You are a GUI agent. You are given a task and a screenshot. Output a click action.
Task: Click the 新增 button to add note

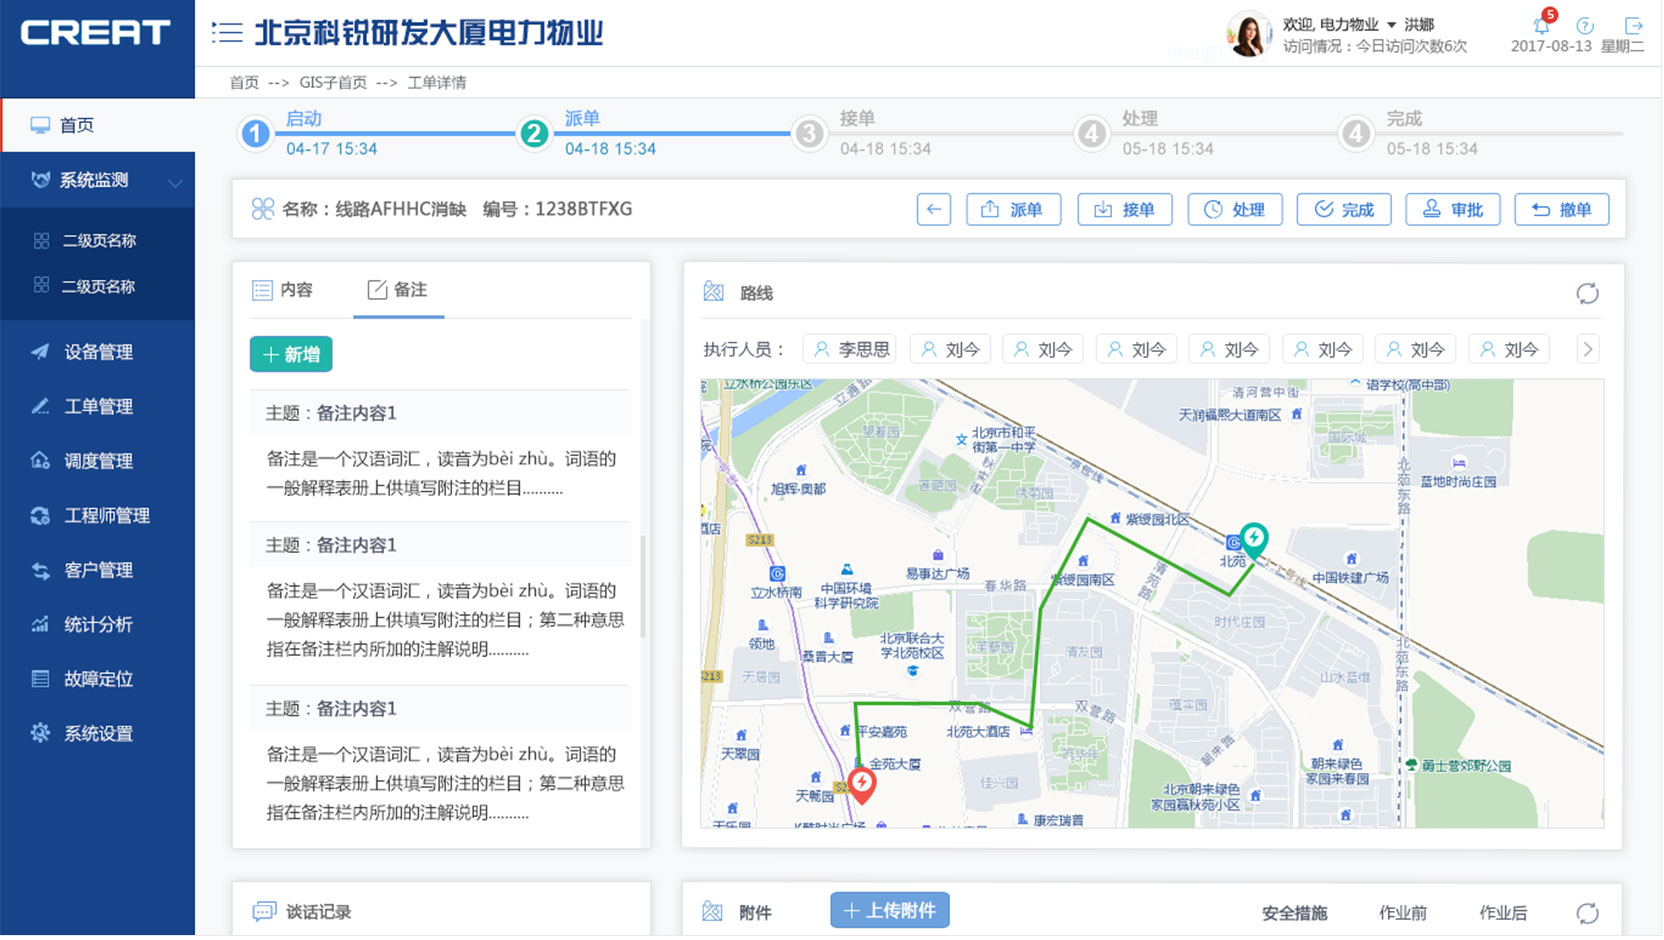pos(291,354)
